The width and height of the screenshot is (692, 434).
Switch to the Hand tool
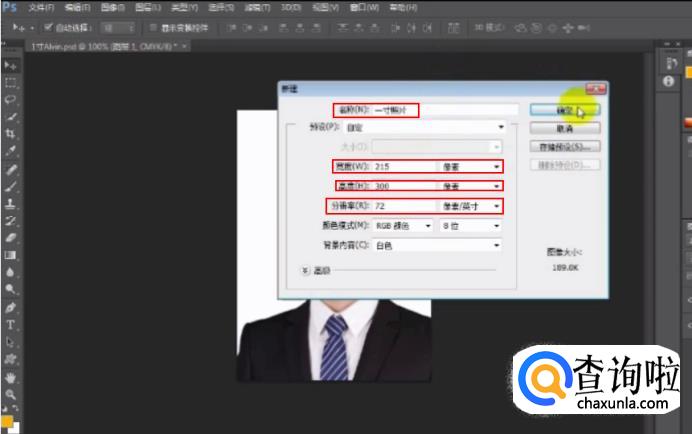11,378
